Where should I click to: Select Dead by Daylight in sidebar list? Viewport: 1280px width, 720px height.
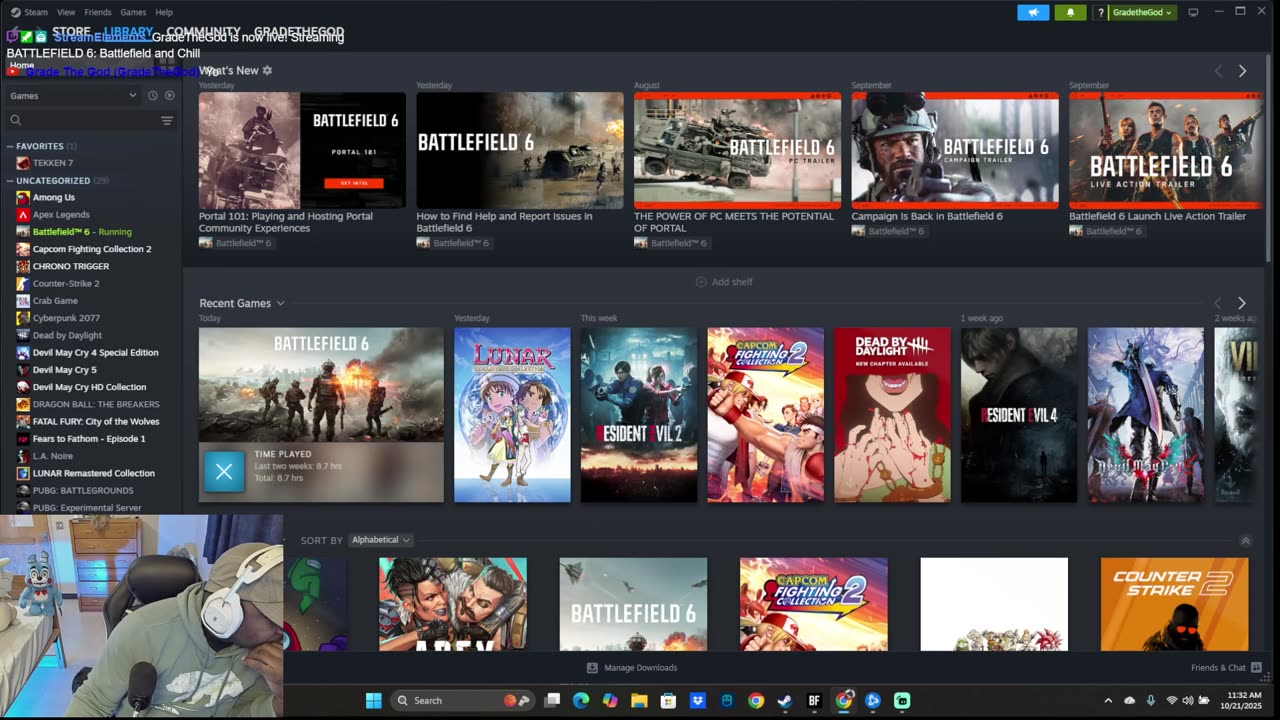point(67,335)
